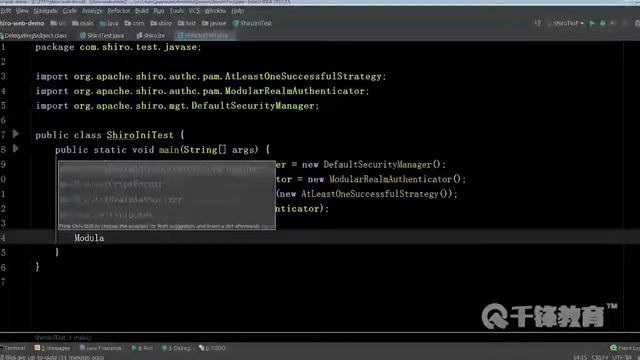Click the build project icon near run config

tap(538, 23)
